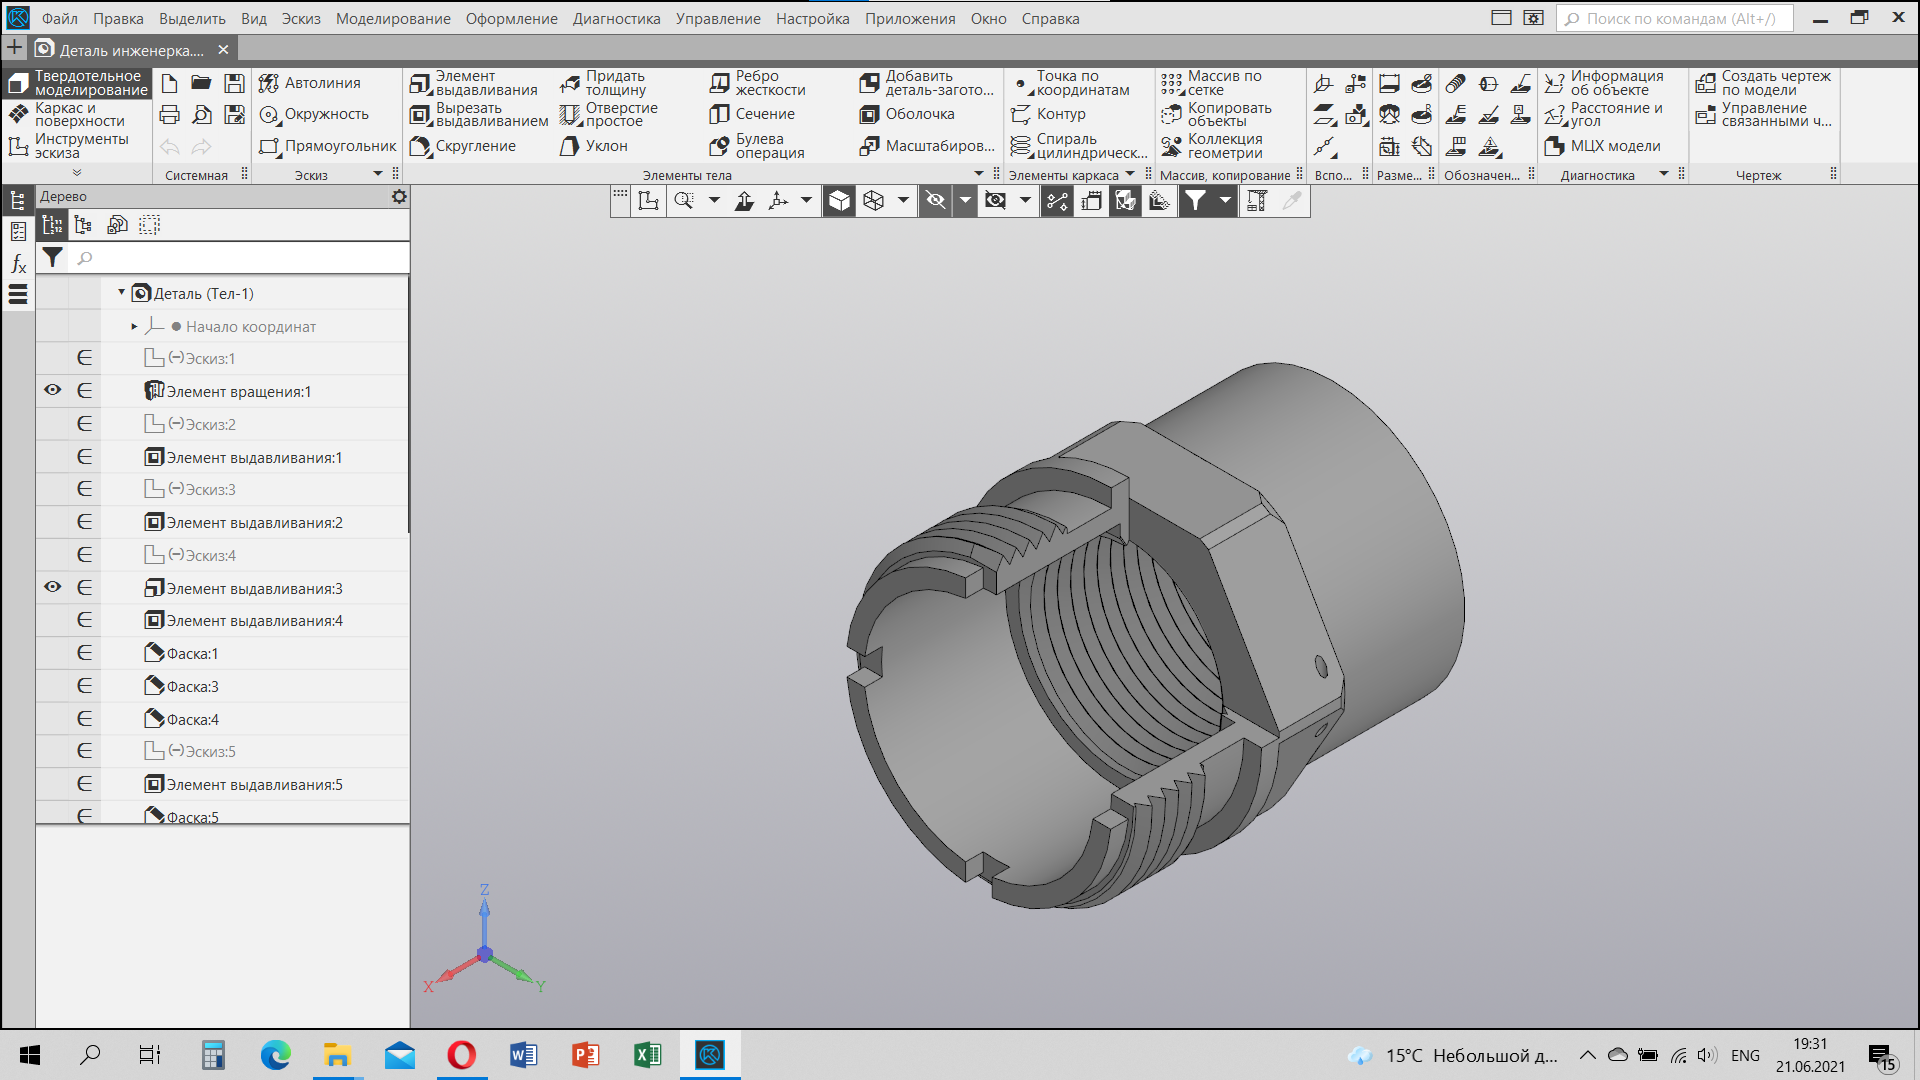This screenshot has height=1080, width=1920.
Task: Click the tree search input field
Action: [240, 258]
